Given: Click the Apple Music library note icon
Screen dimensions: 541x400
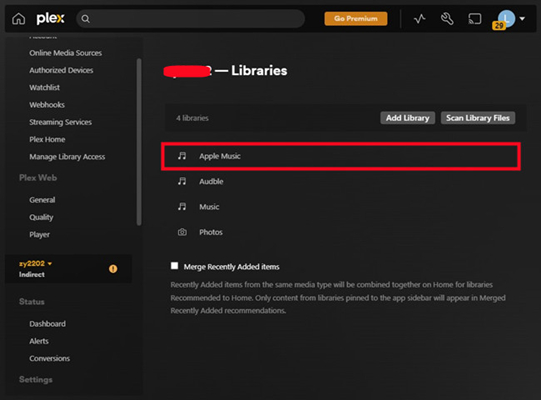Looking at the screenshot, I should click(x=182, y=156).
